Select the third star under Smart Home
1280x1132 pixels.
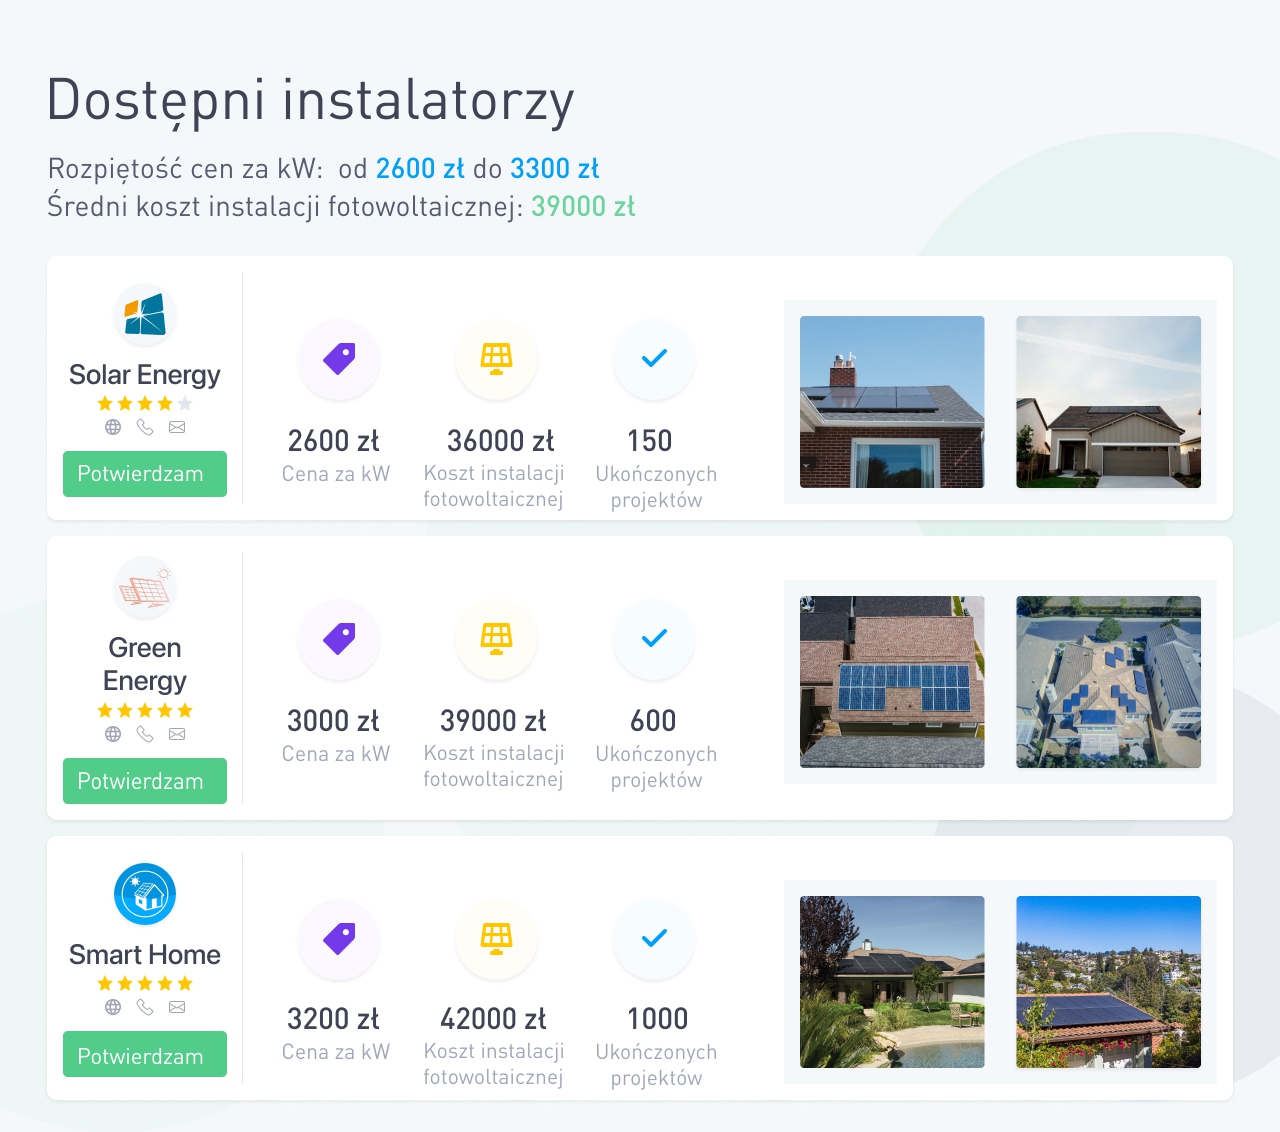coord(144,983)
